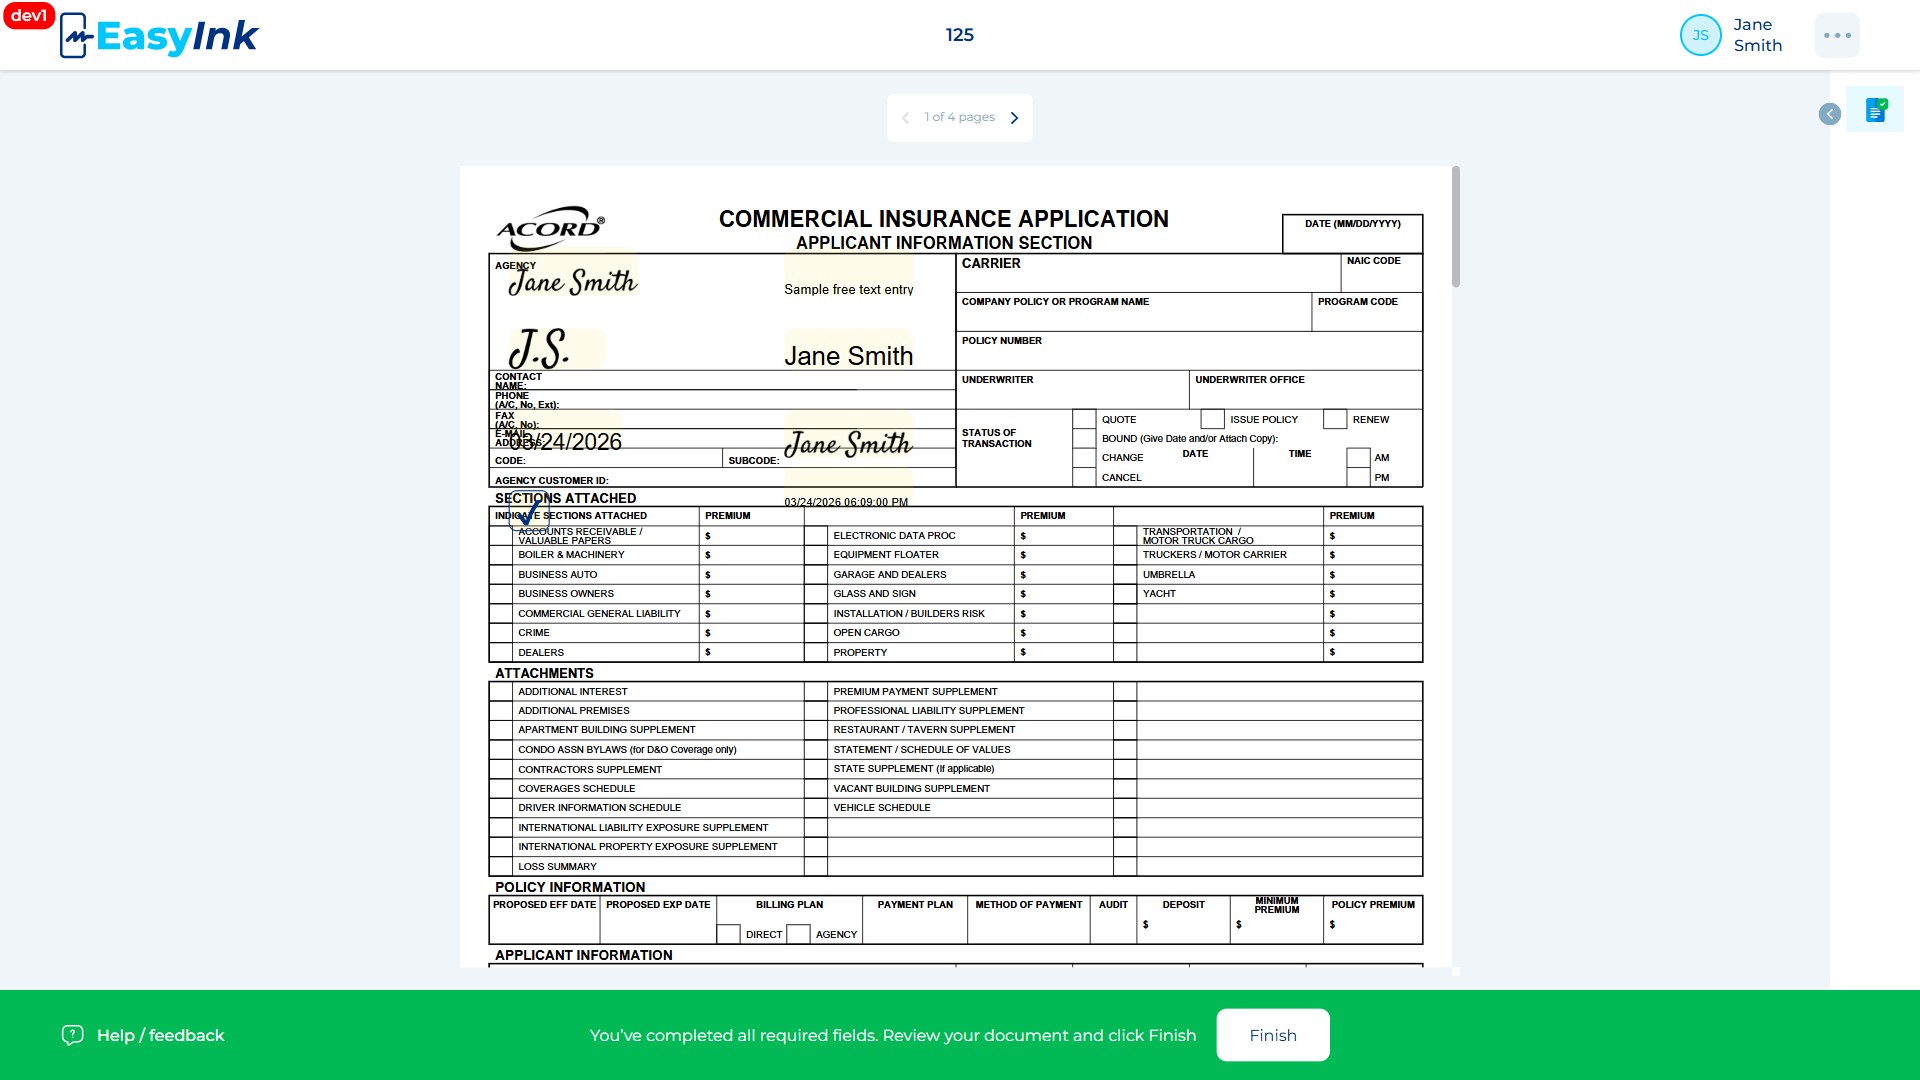1920x1080 pixels.
Task: Click the completion message in the green bar
Action: [x=893, y=1035]
